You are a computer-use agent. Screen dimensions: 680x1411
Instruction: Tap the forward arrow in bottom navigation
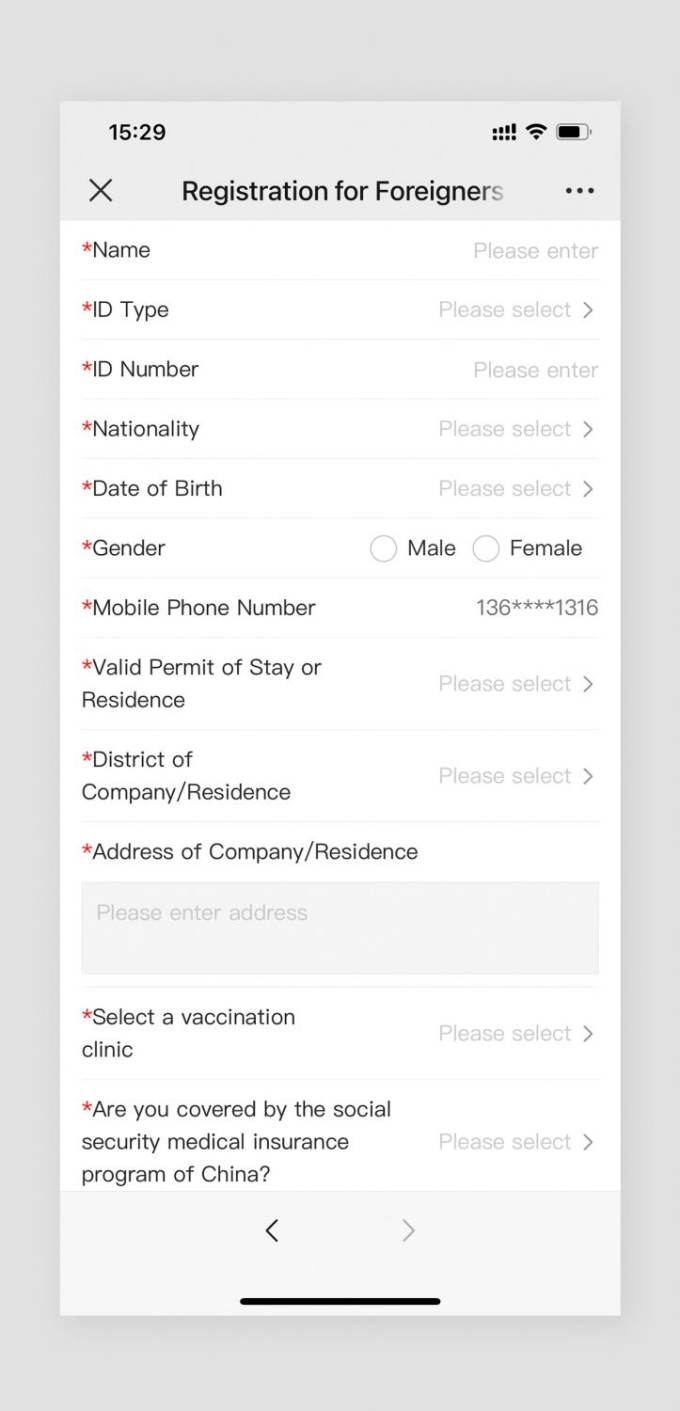click(x=408, y=1231)
